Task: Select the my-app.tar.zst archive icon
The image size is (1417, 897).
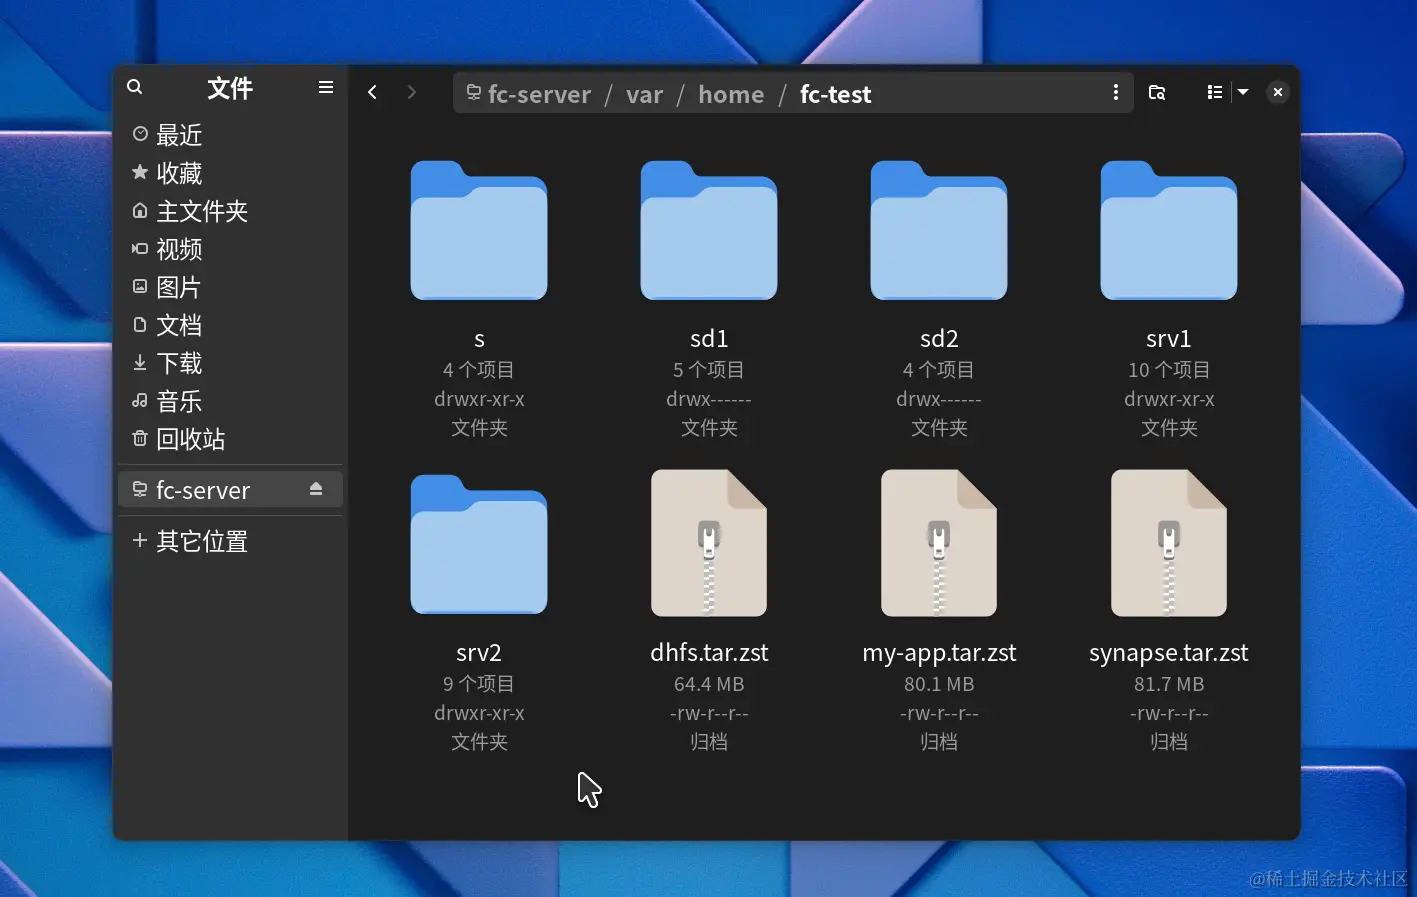Action: coord(939,543)
